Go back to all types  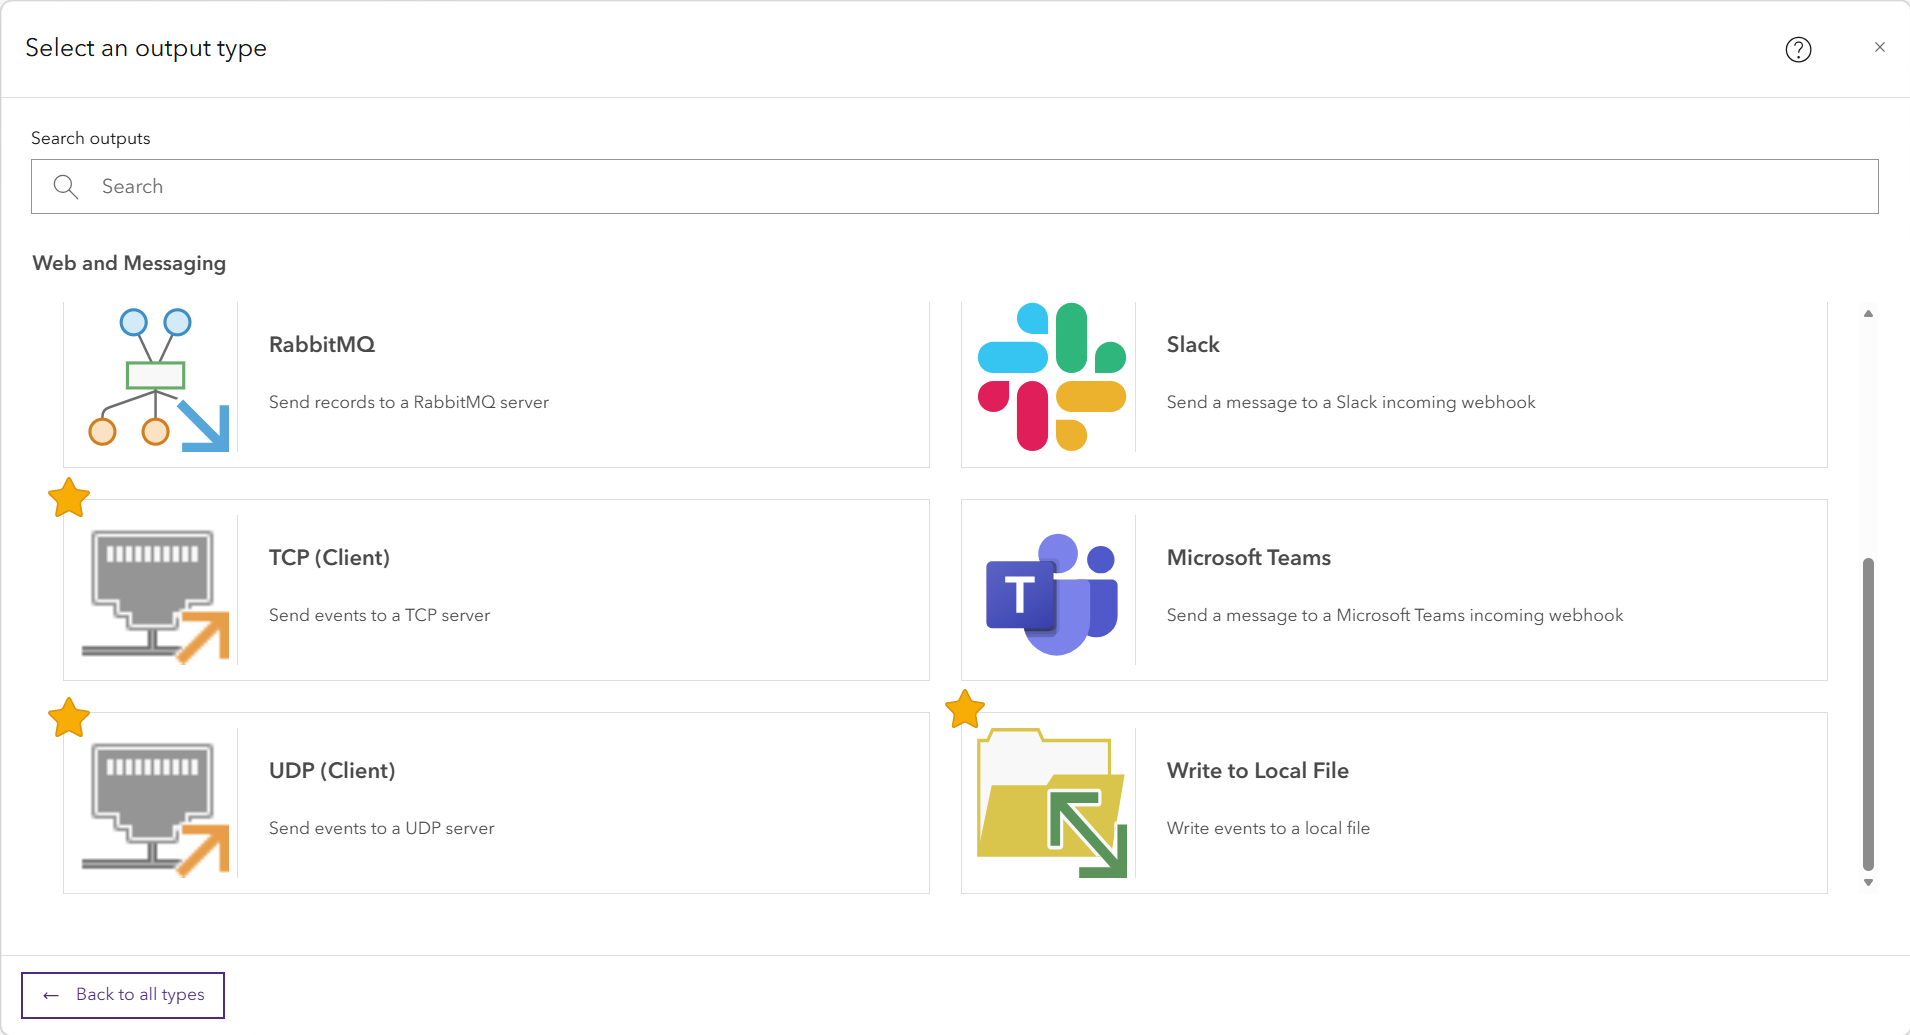pyautogui.click(x=123, y=995)
